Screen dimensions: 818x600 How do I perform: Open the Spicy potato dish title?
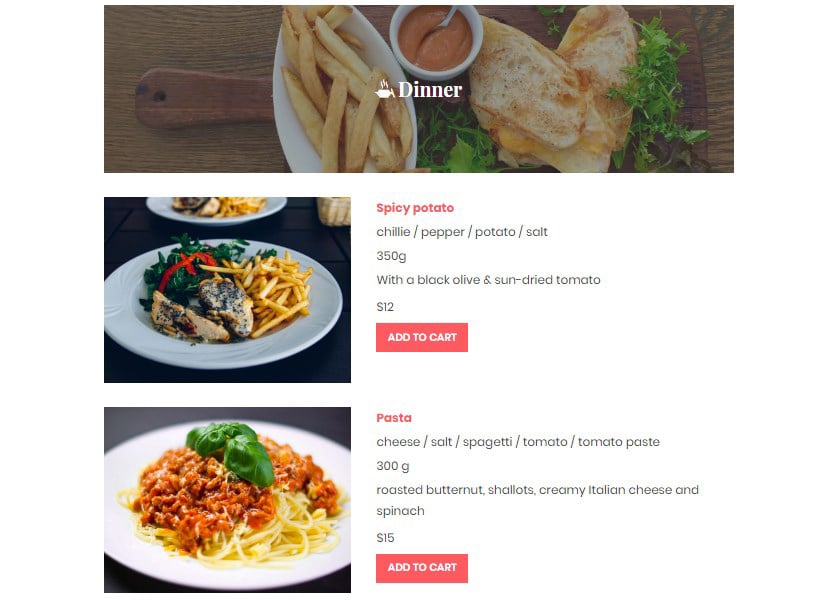(415, 208)
